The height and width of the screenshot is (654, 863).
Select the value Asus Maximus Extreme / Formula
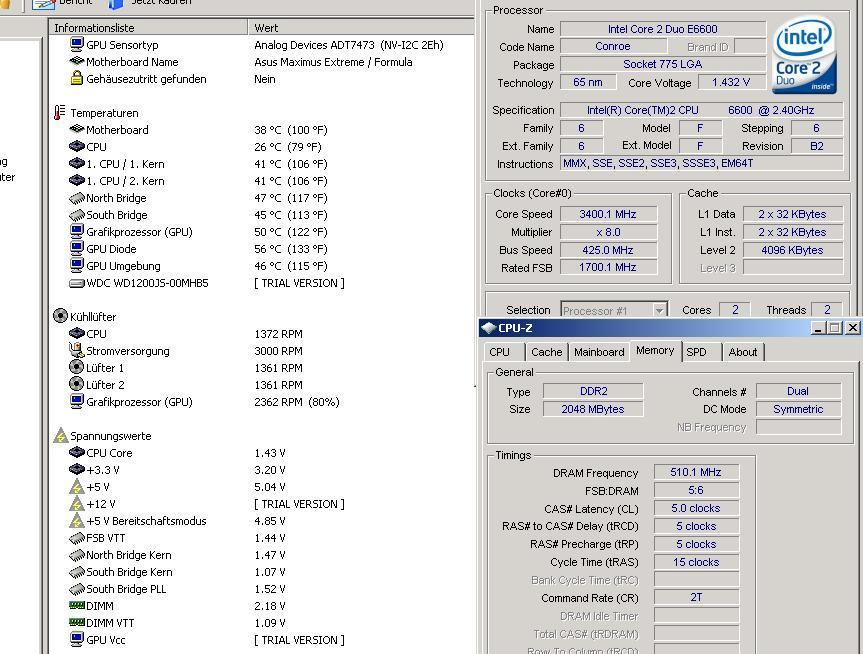(x=333, y=62)
